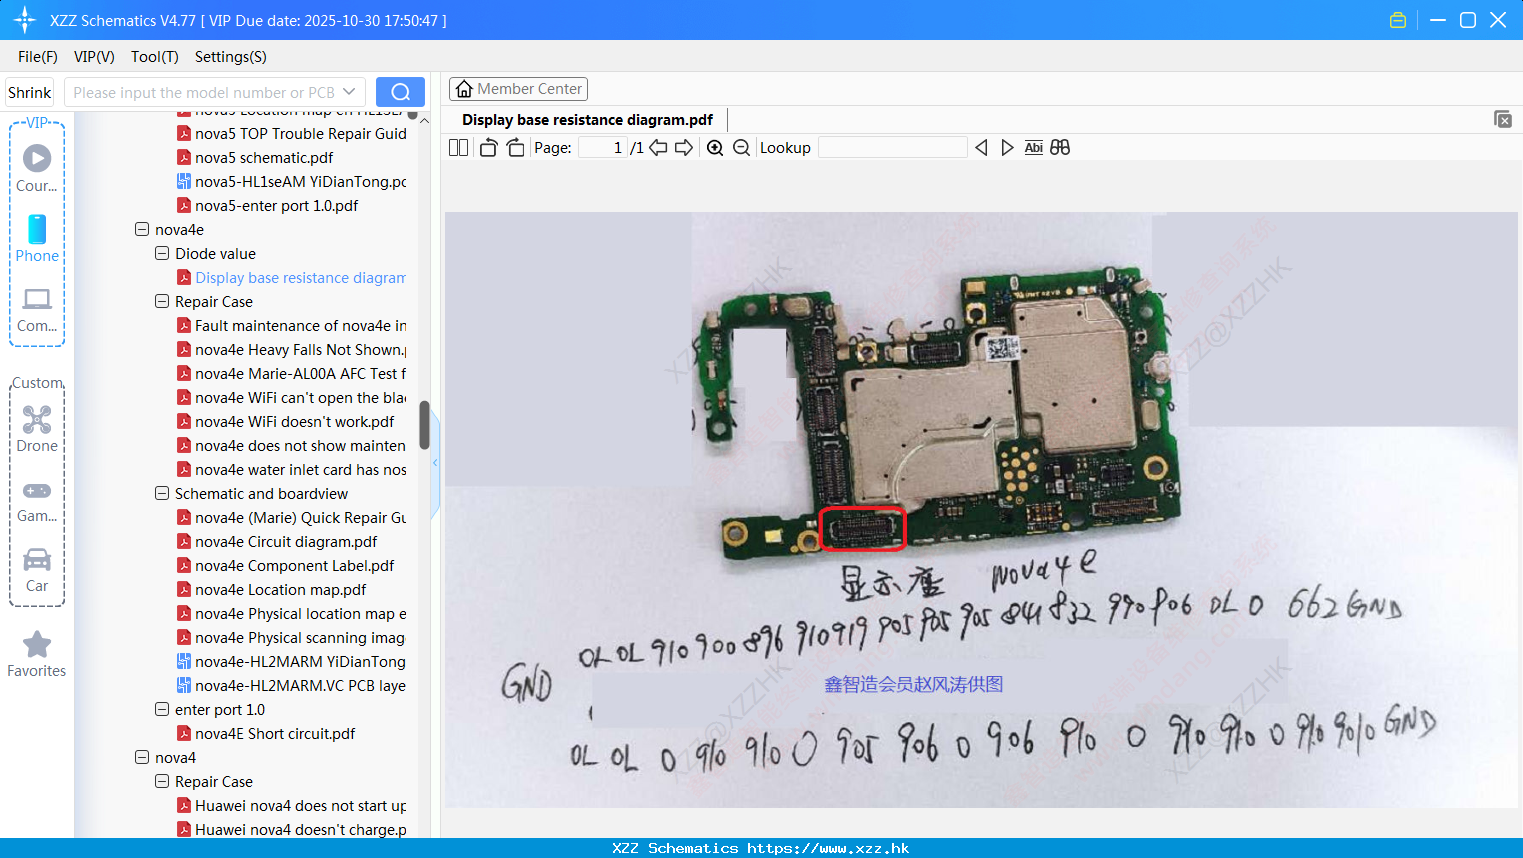Open nova4E Short circuit.pdf
1523x858 pixels.
click(275, 734)
